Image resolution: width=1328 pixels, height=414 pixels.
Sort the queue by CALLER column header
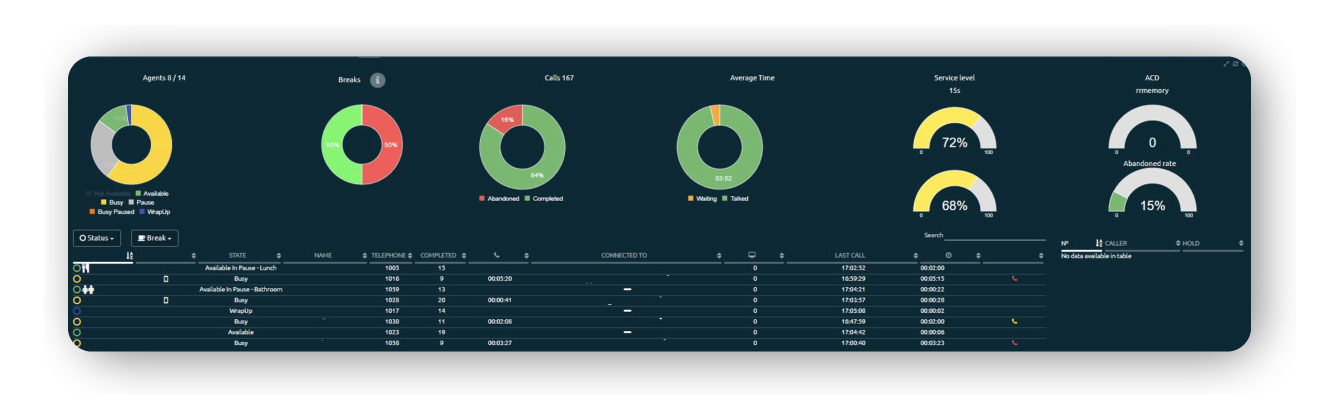coord(1116,243)
